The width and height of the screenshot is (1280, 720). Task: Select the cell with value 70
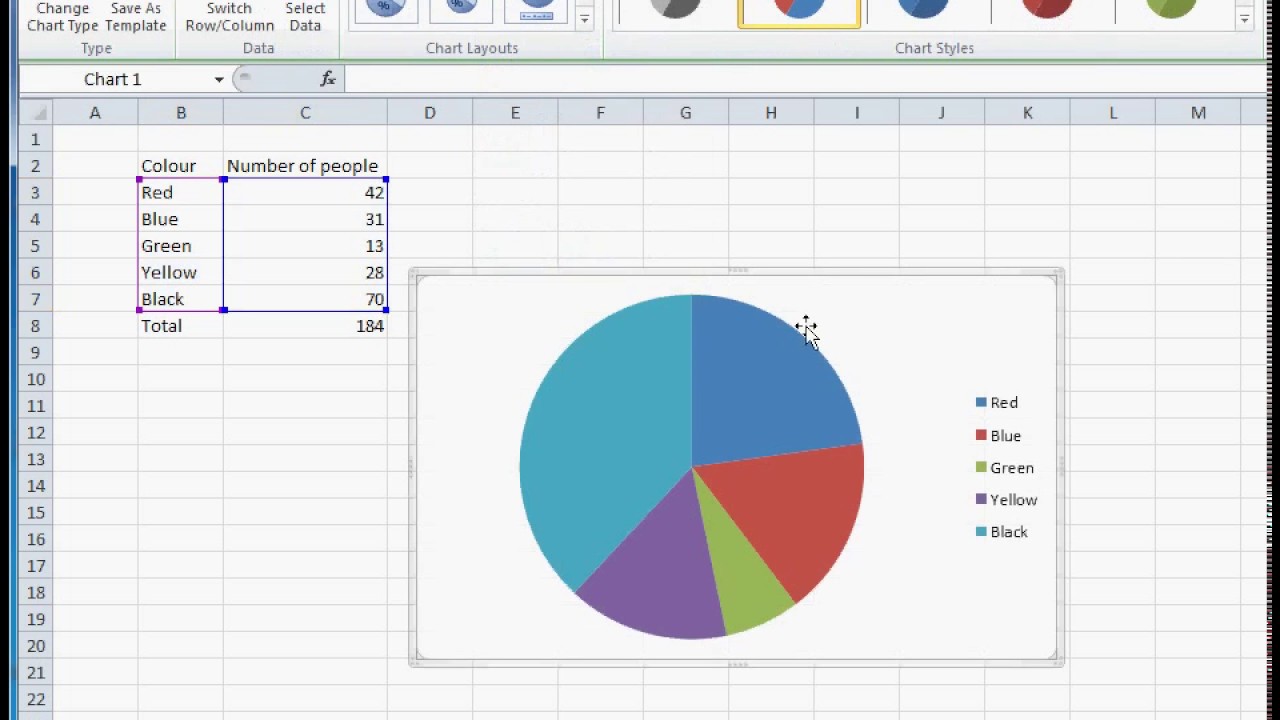coord(305,299)
